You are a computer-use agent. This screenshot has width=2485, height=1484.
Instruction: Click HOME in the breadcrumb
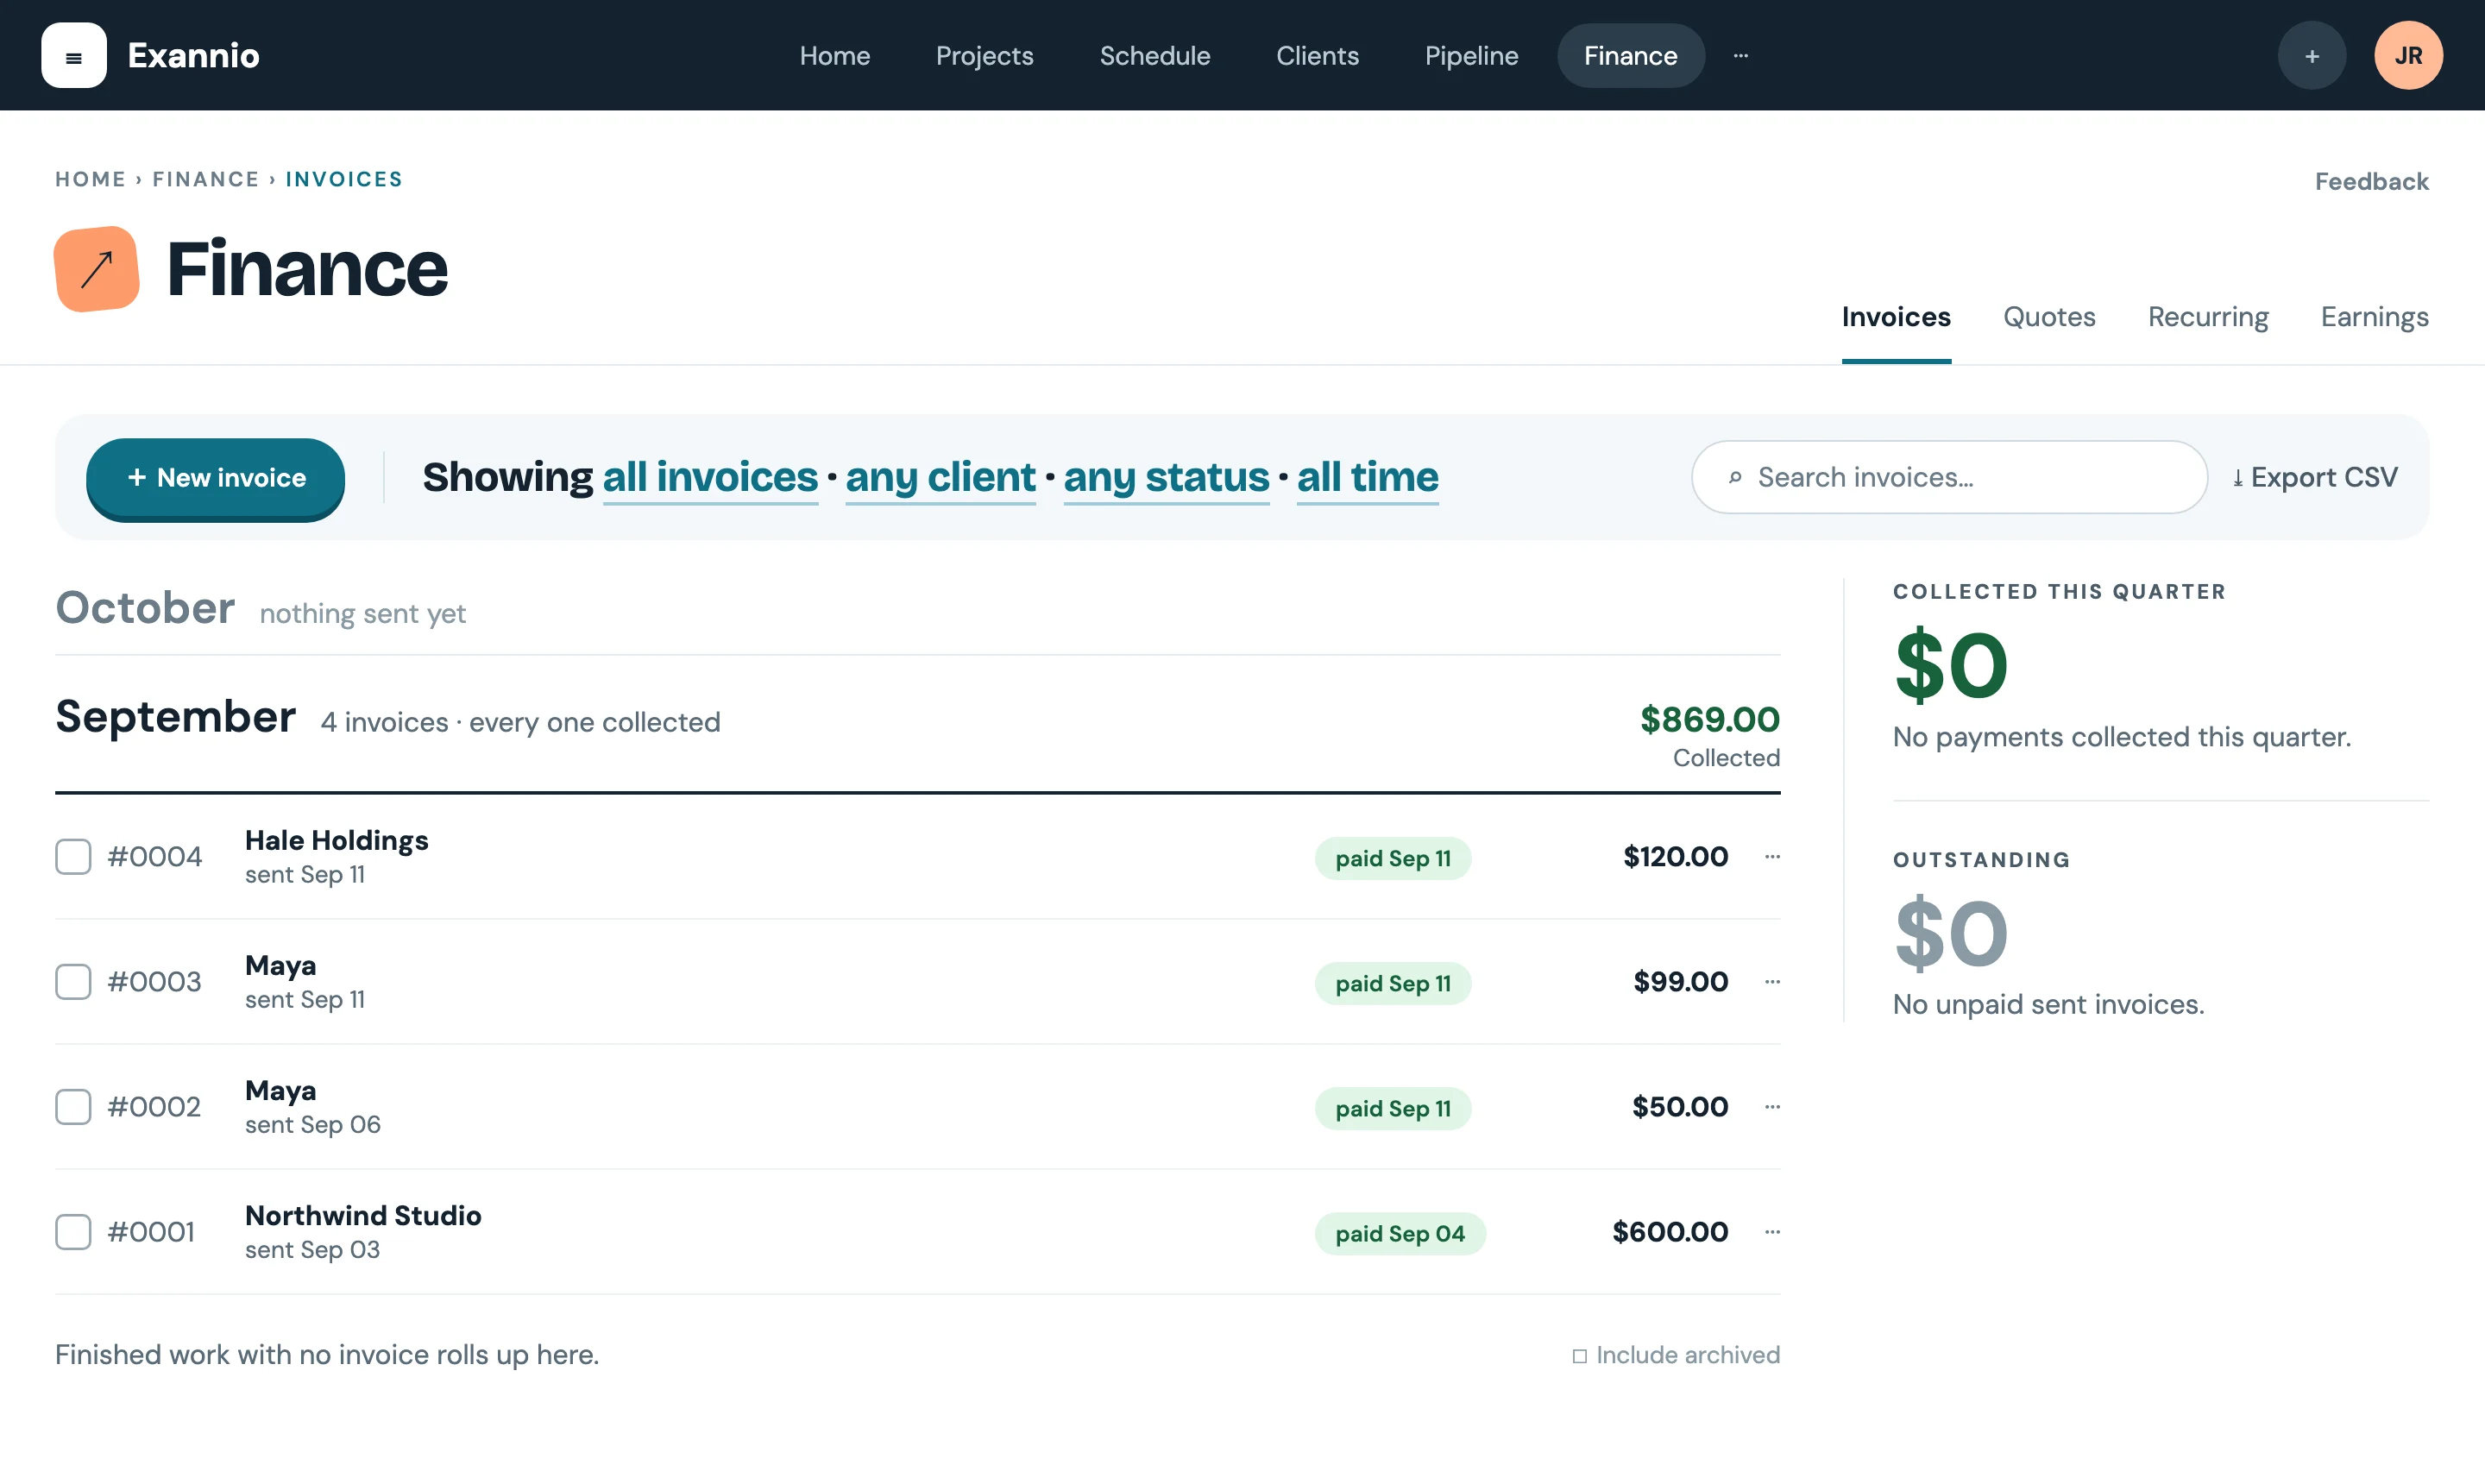coord(90,180)
